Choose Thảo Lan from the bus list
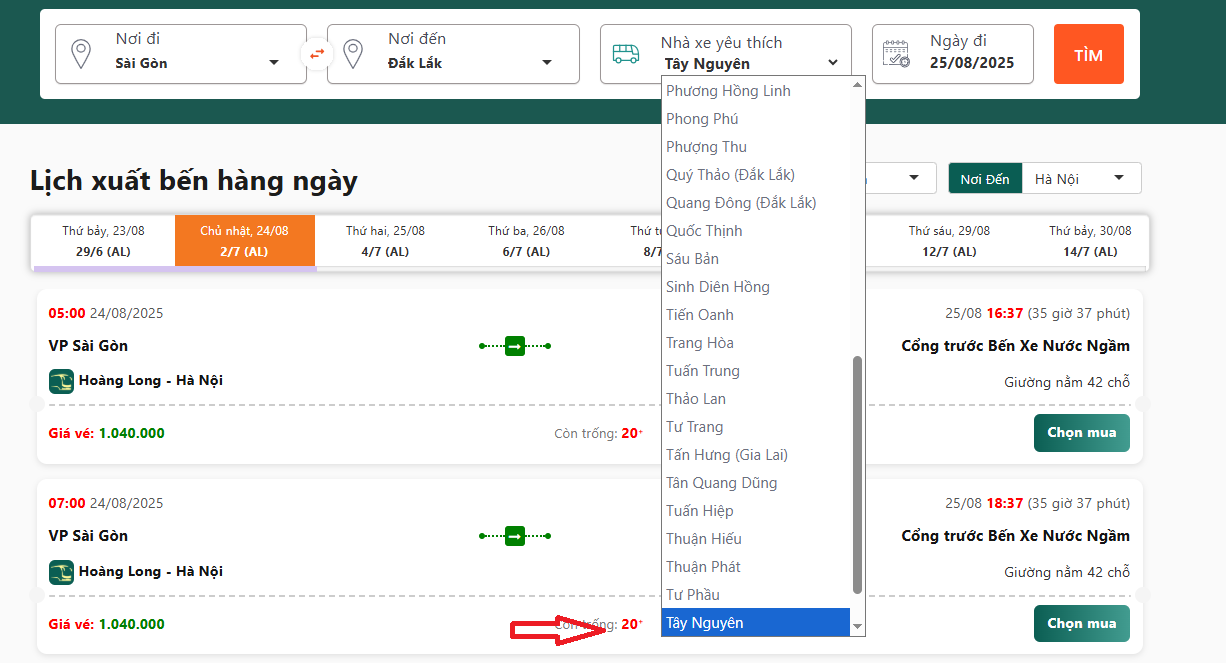Screen dimensions: 1226x663 pos(756,399)
